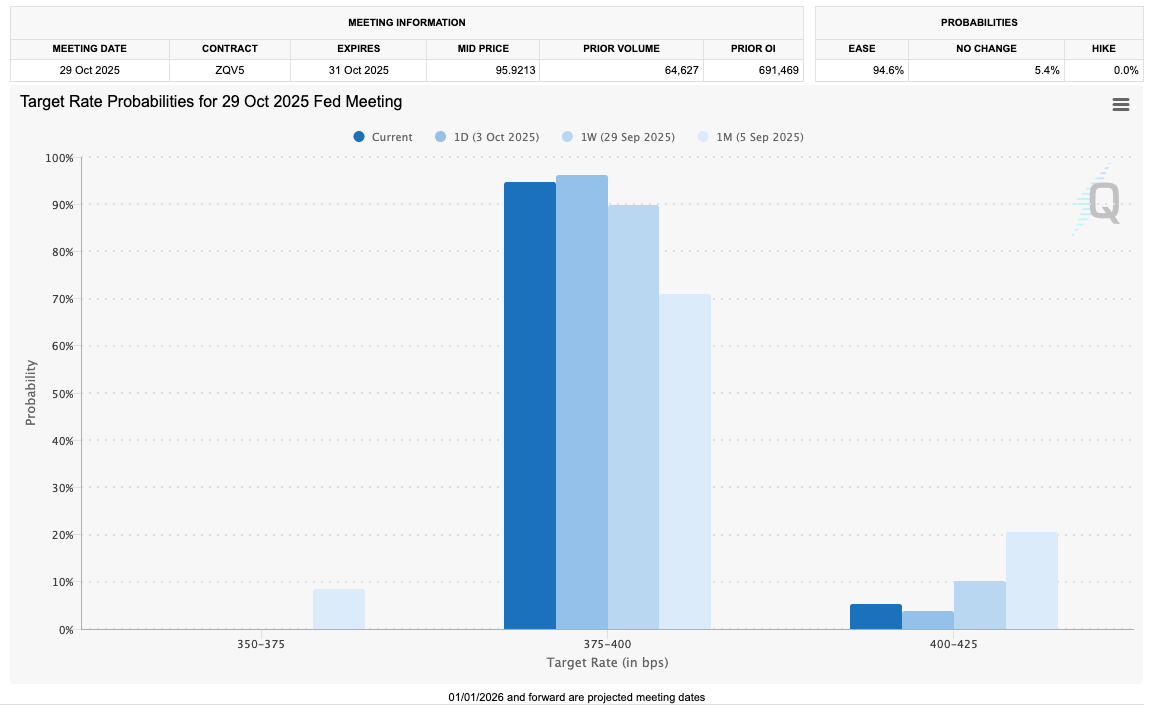
Task: Toggle the Current series in legend
Action: [x=383, y=137]
